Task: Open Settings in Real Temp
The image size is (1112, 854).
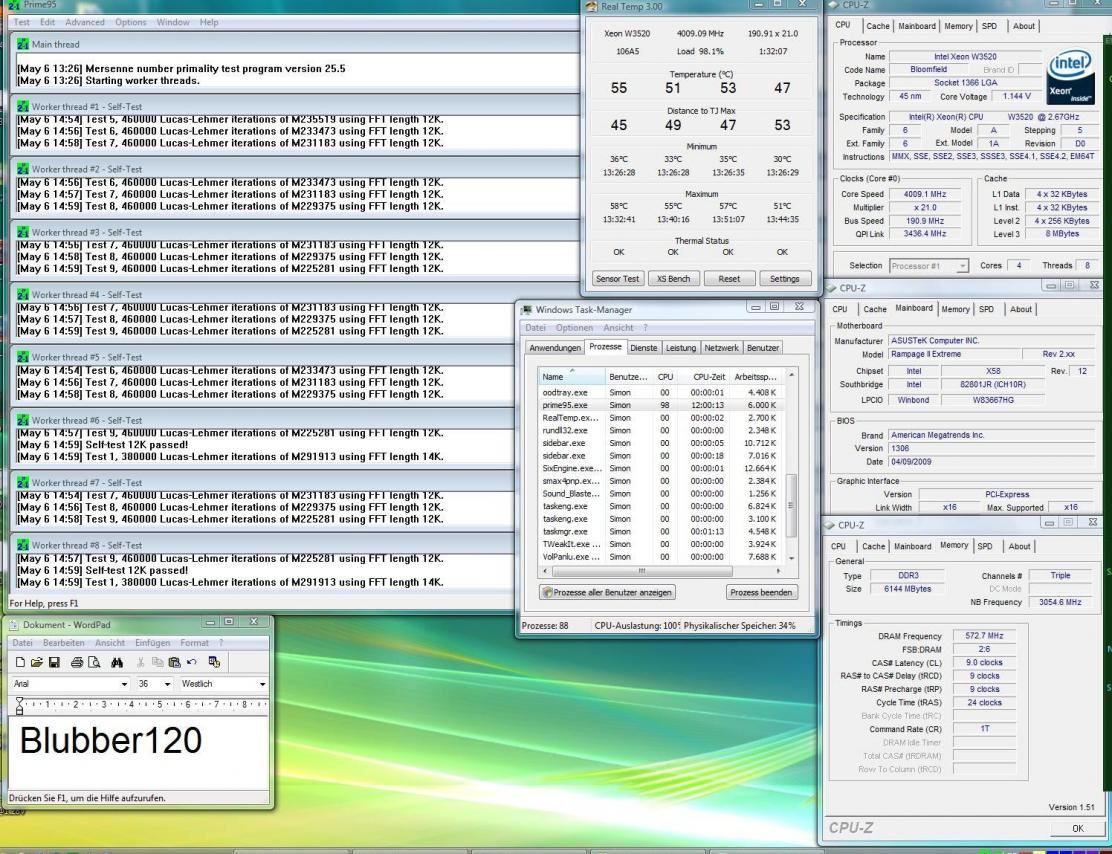Action: pyautogui.click(x=785, y=279)
